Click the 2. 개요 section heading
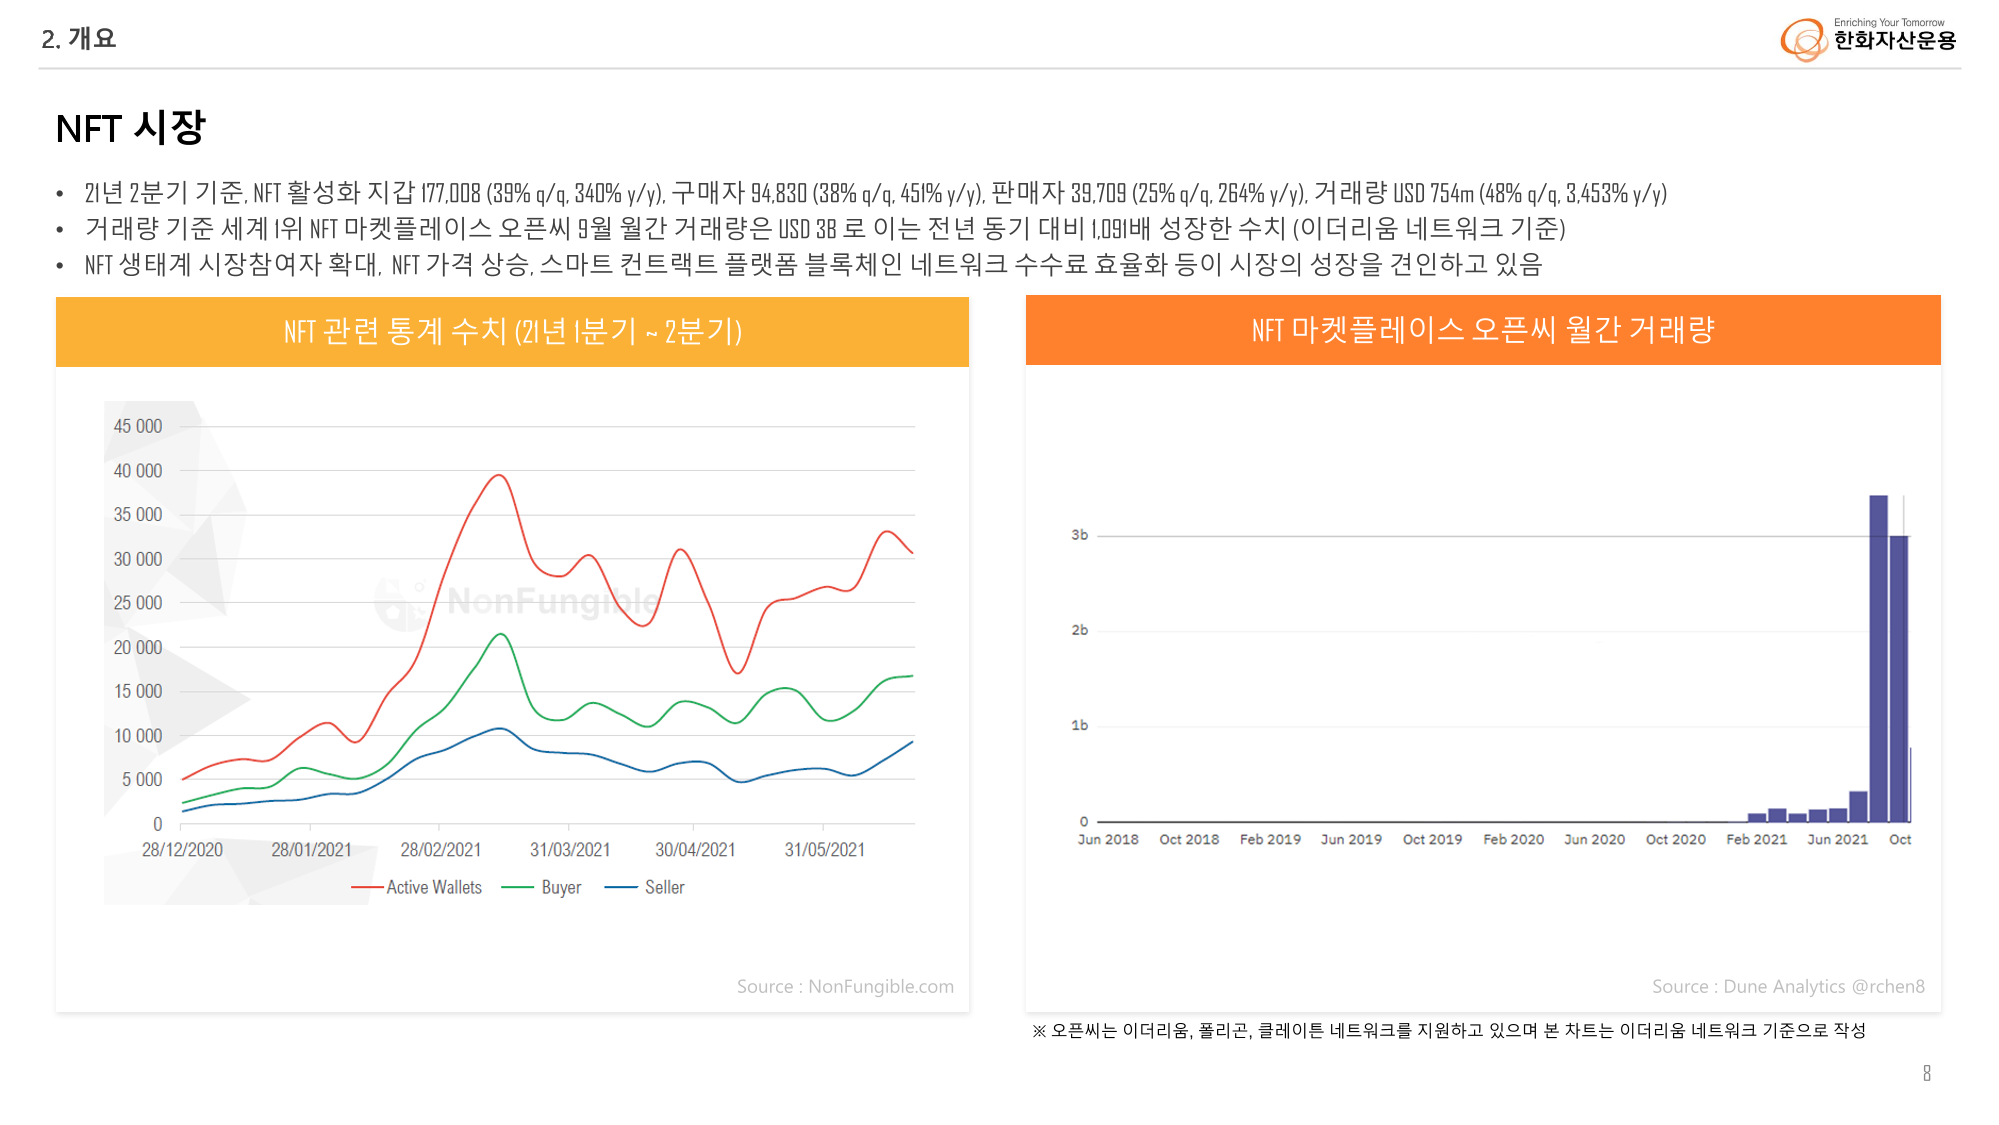1999x1125 pixels. [x=78, y=38]
